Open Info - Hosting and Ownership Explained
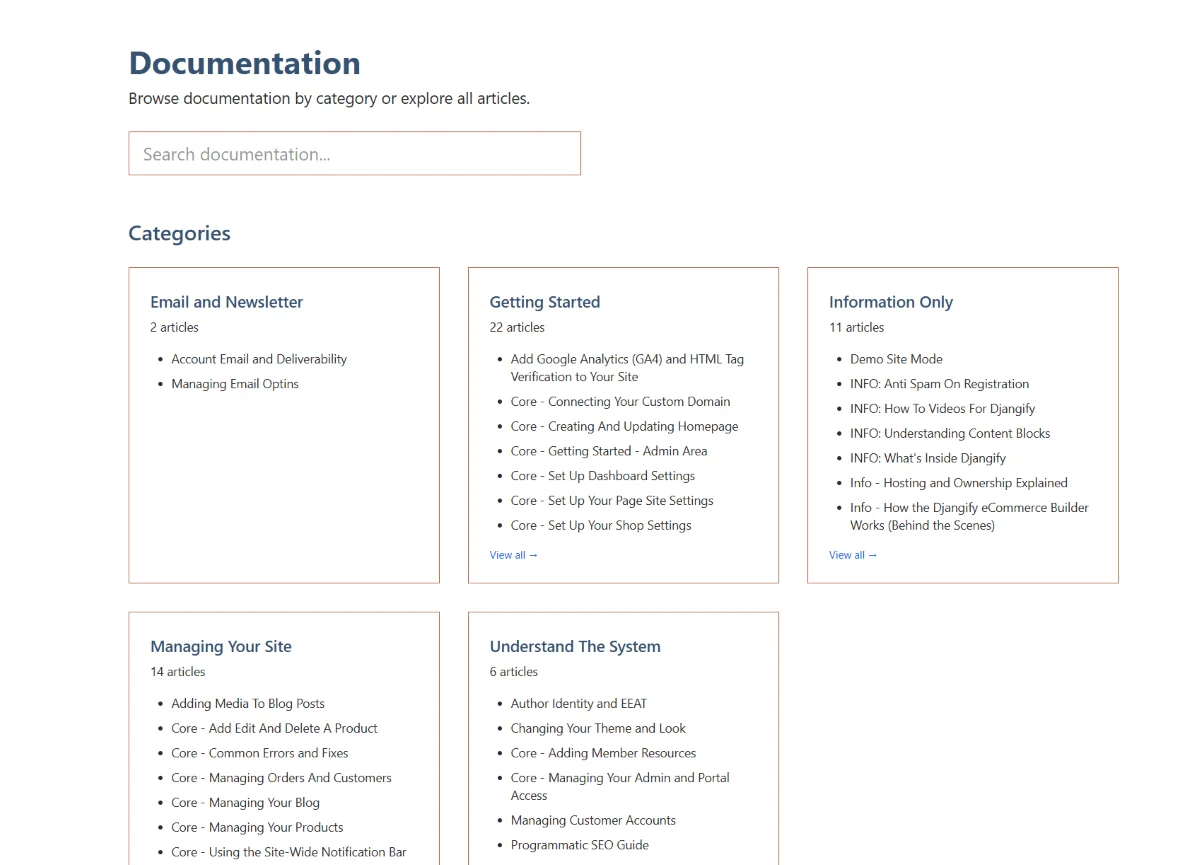Viewport: 1200px width, 865px height. tap(959, 483)
